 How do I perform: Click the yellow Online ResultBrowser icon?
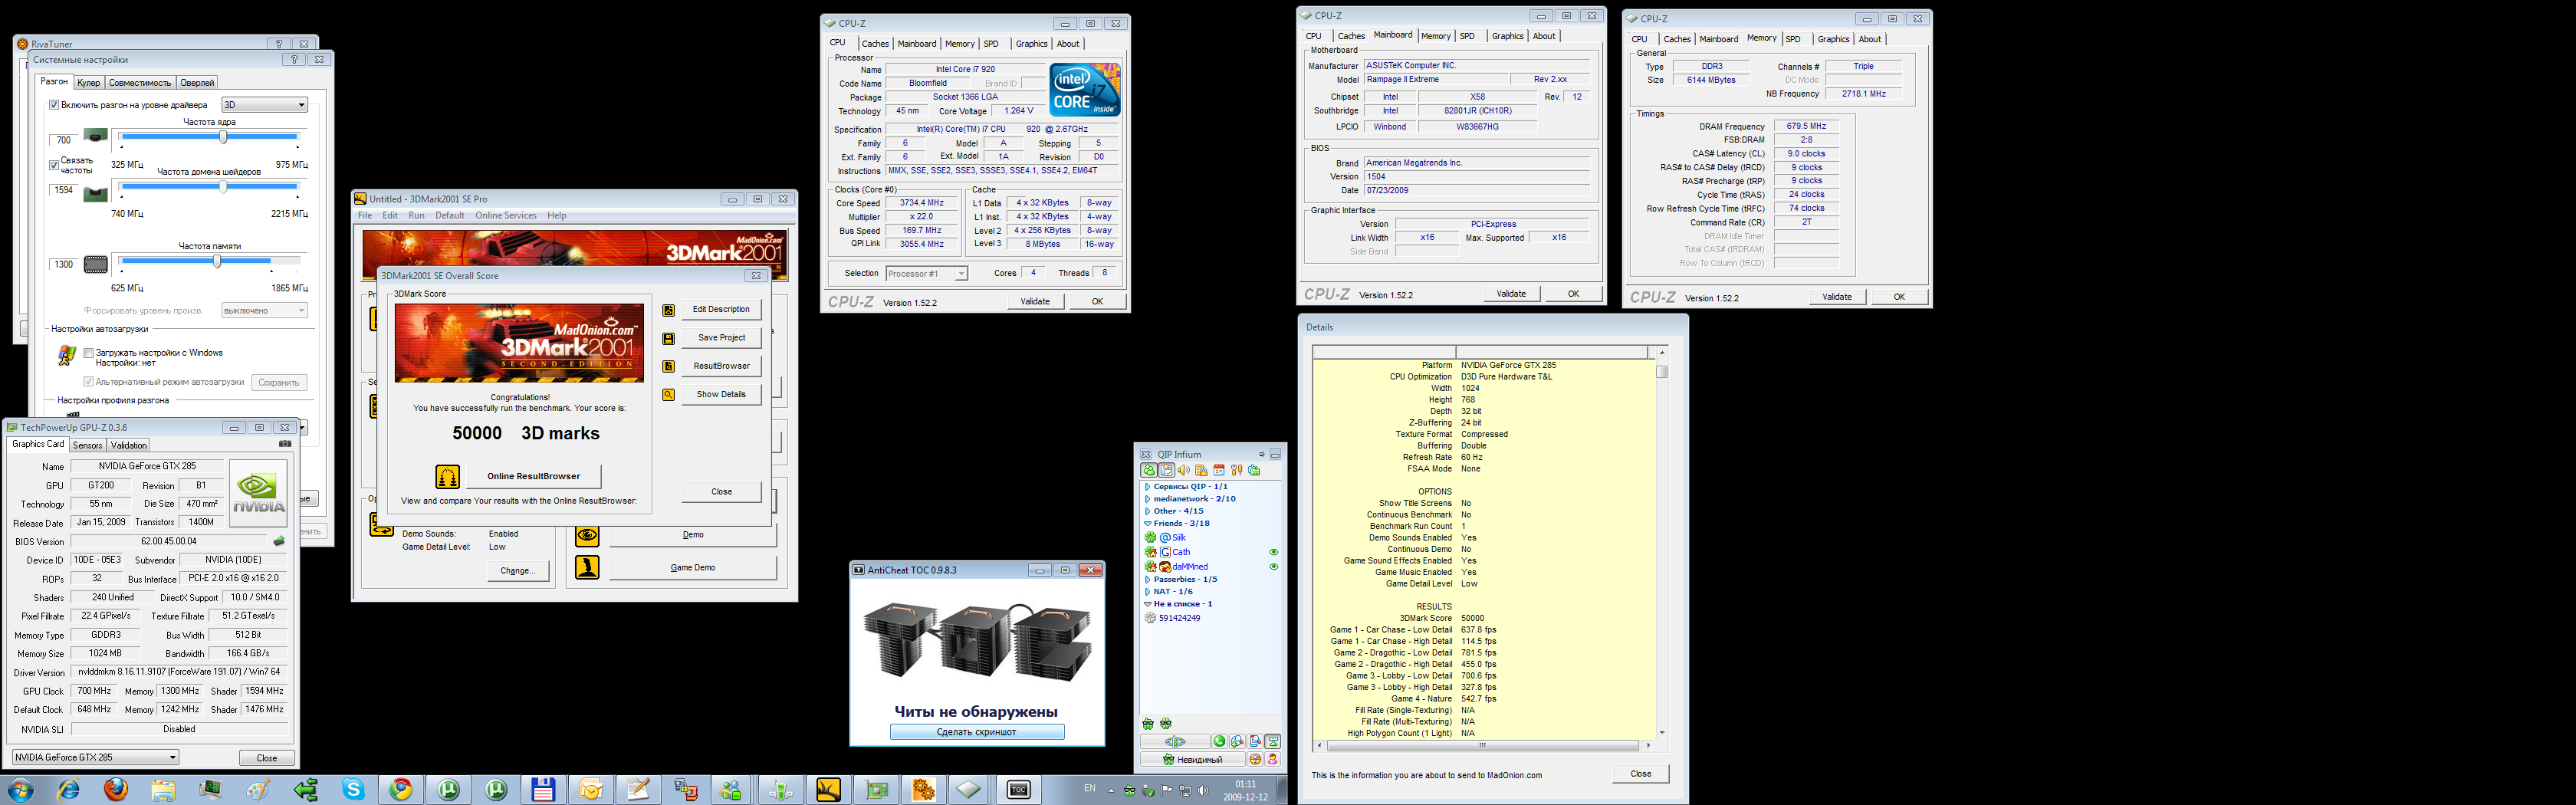click(447, 476)
